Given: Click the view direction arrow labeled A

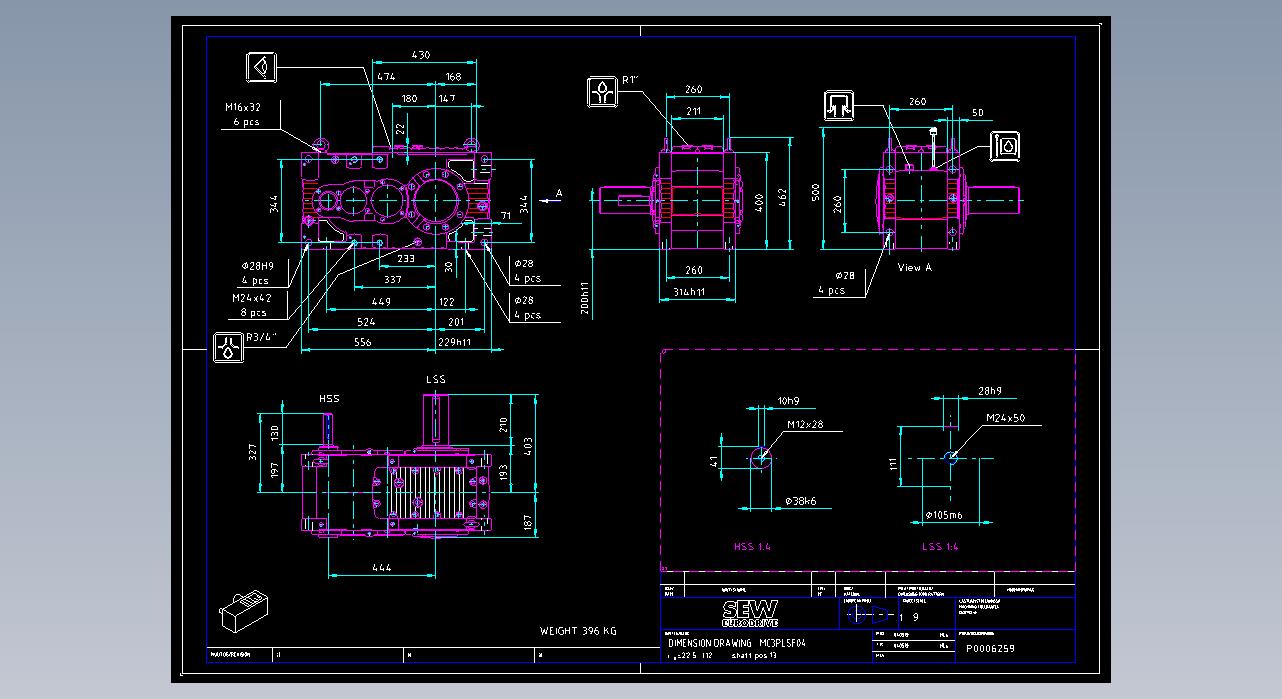Looking at the screenshot, I should tap(552, 198).
